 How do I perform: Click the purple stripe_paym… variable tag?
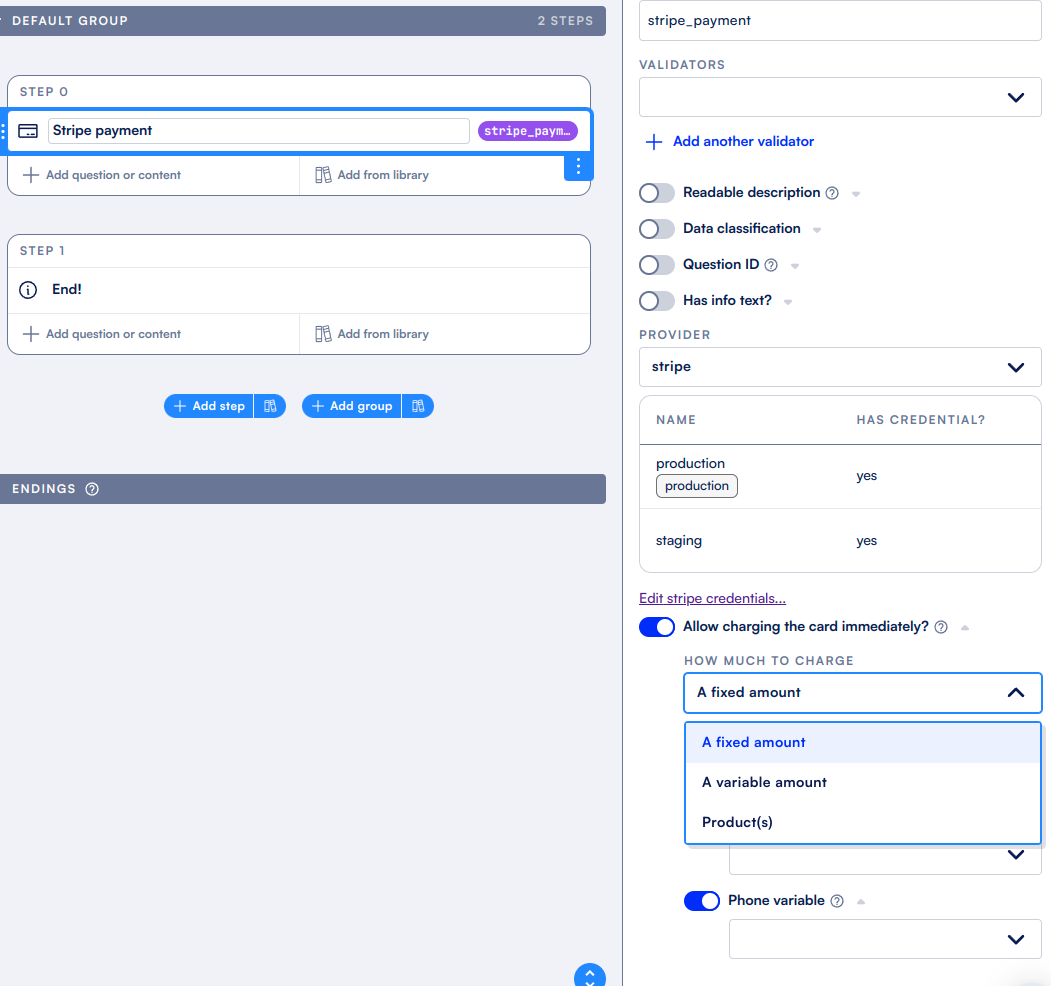click(x=528, y=131)
